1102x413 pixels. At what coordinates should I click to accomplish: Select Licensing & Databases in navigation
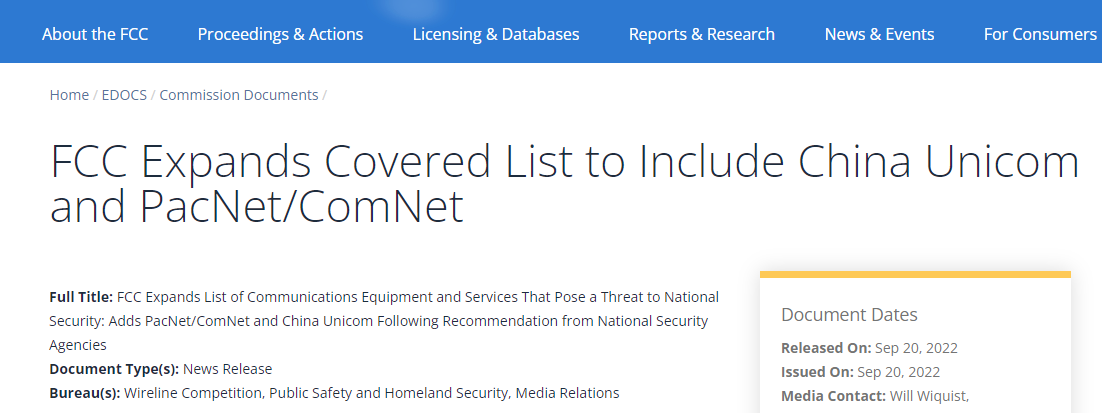[496, 34]
